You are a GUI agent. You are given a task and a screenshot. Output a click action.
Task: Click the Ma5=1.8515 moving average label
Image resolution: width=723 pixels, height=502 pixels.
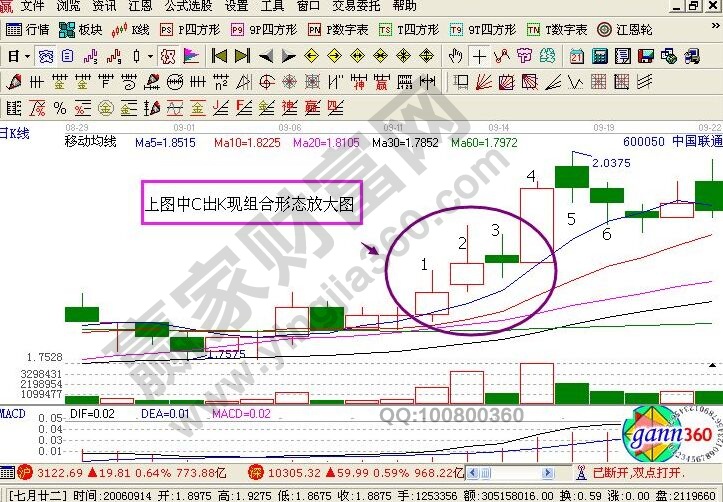click(x=166, y=143)
